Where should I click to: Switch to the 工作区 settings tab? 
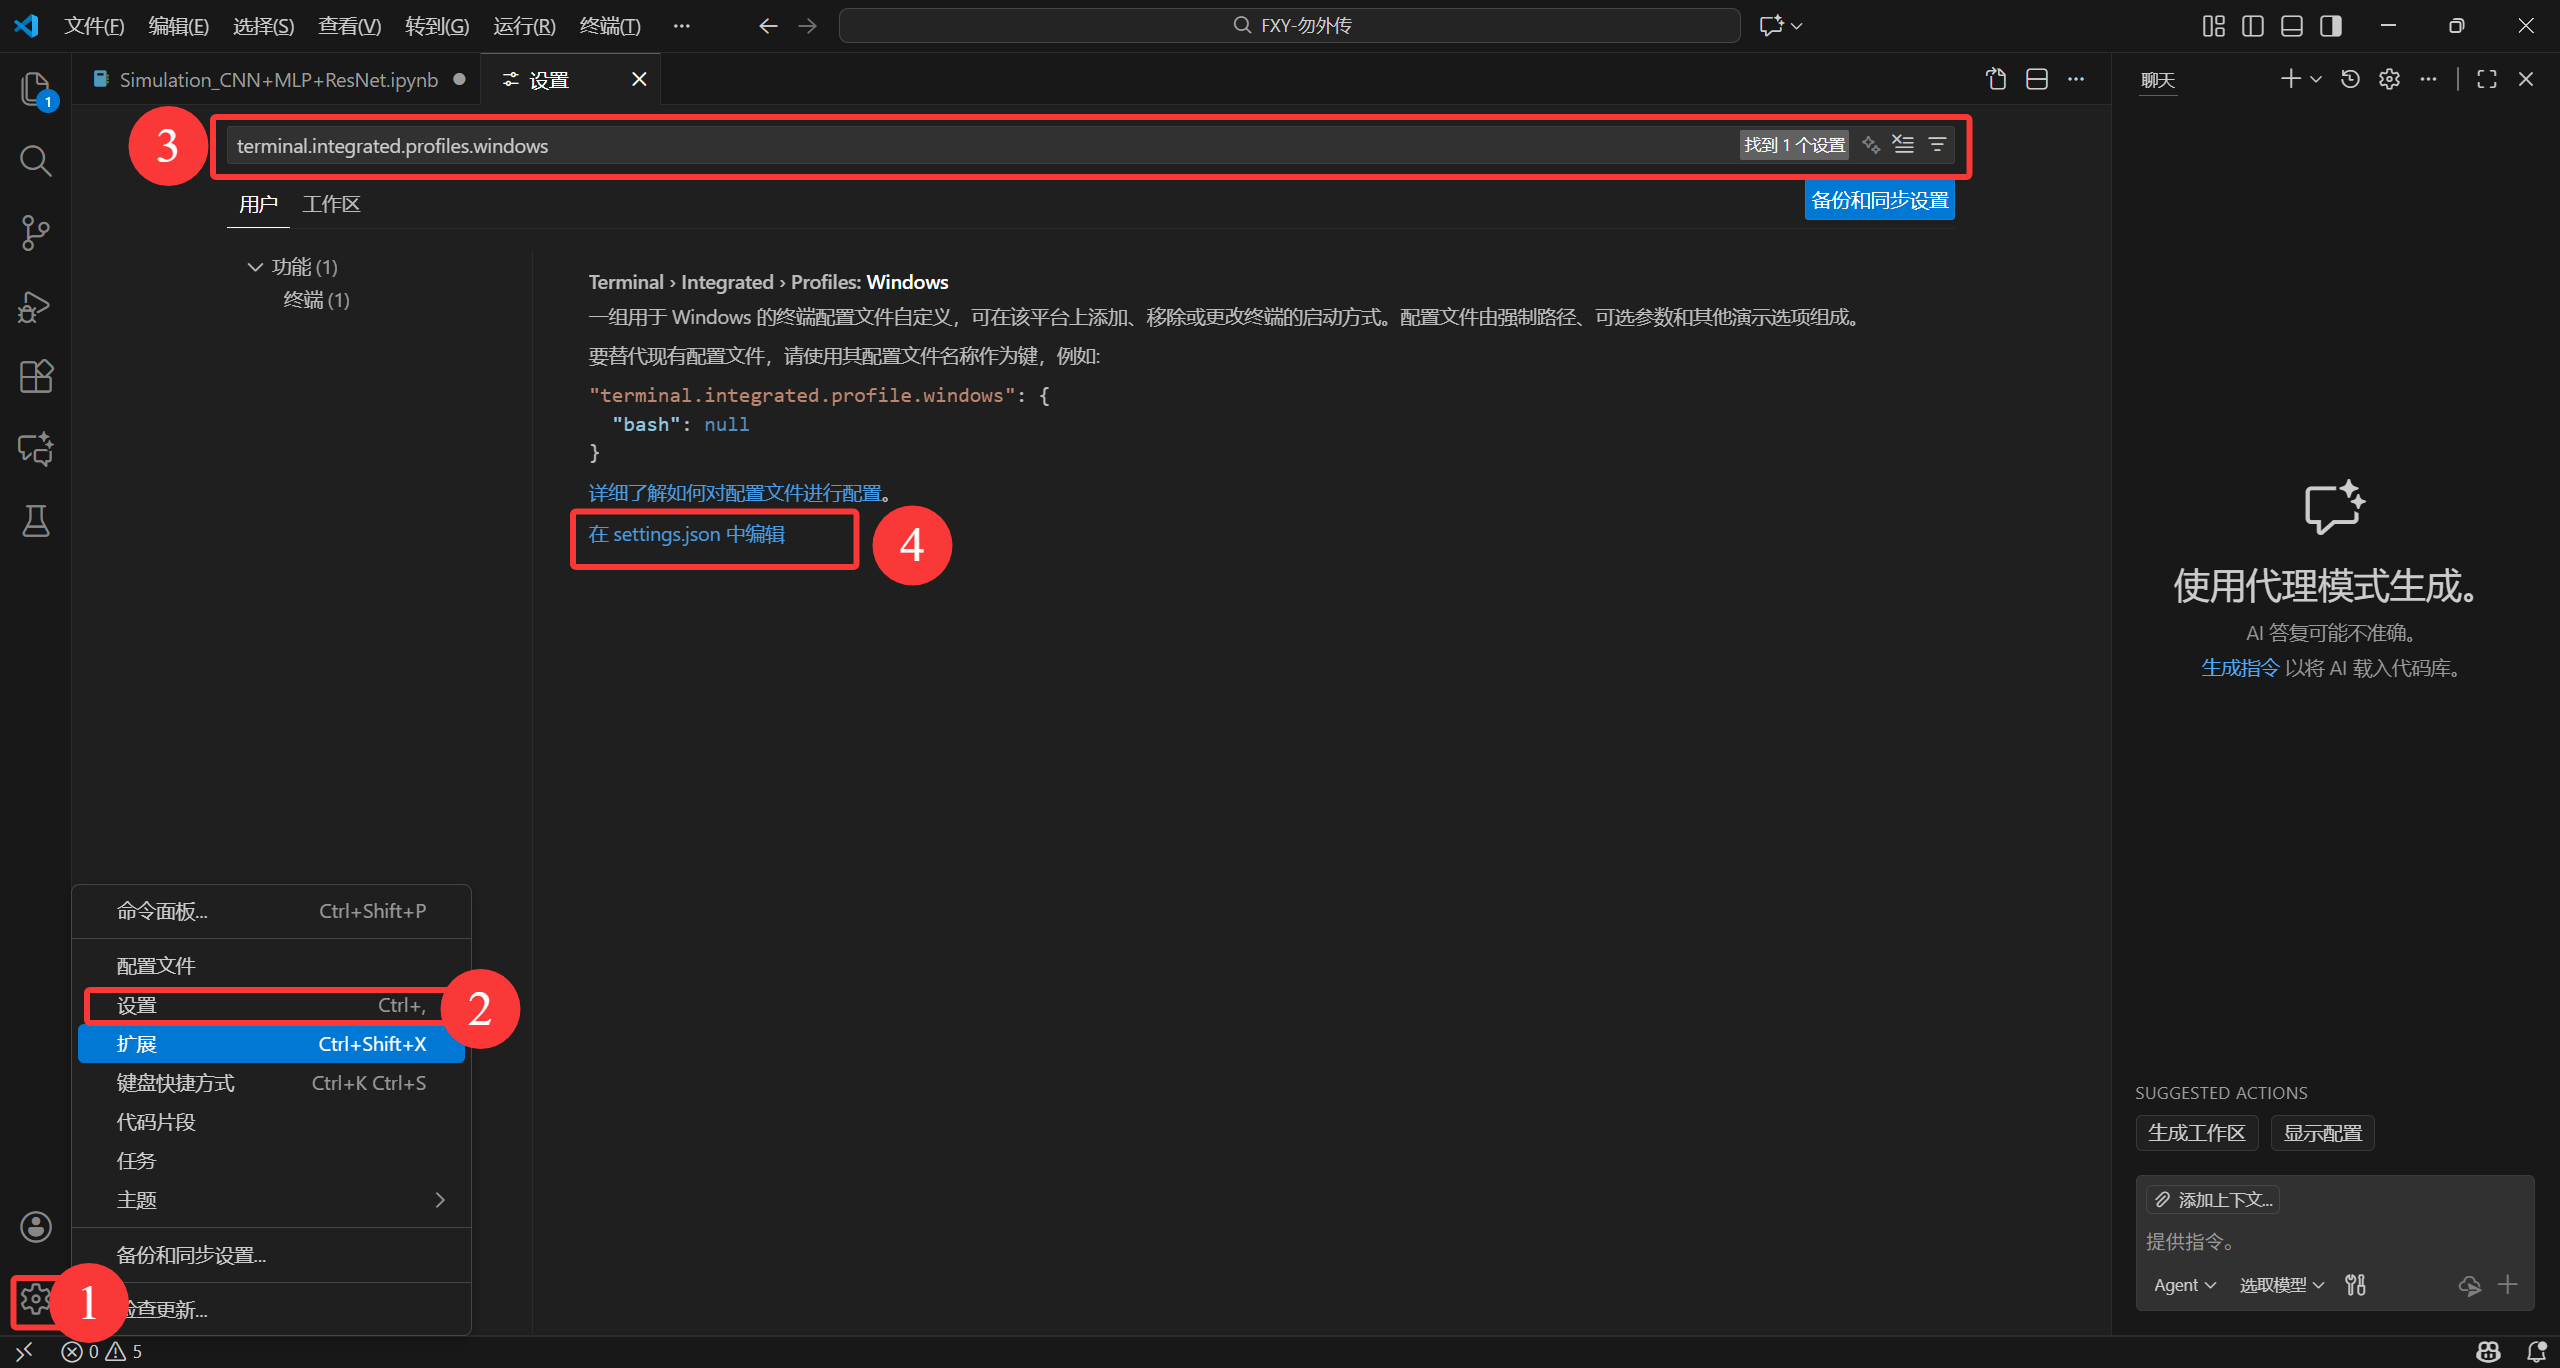[331, 204]
